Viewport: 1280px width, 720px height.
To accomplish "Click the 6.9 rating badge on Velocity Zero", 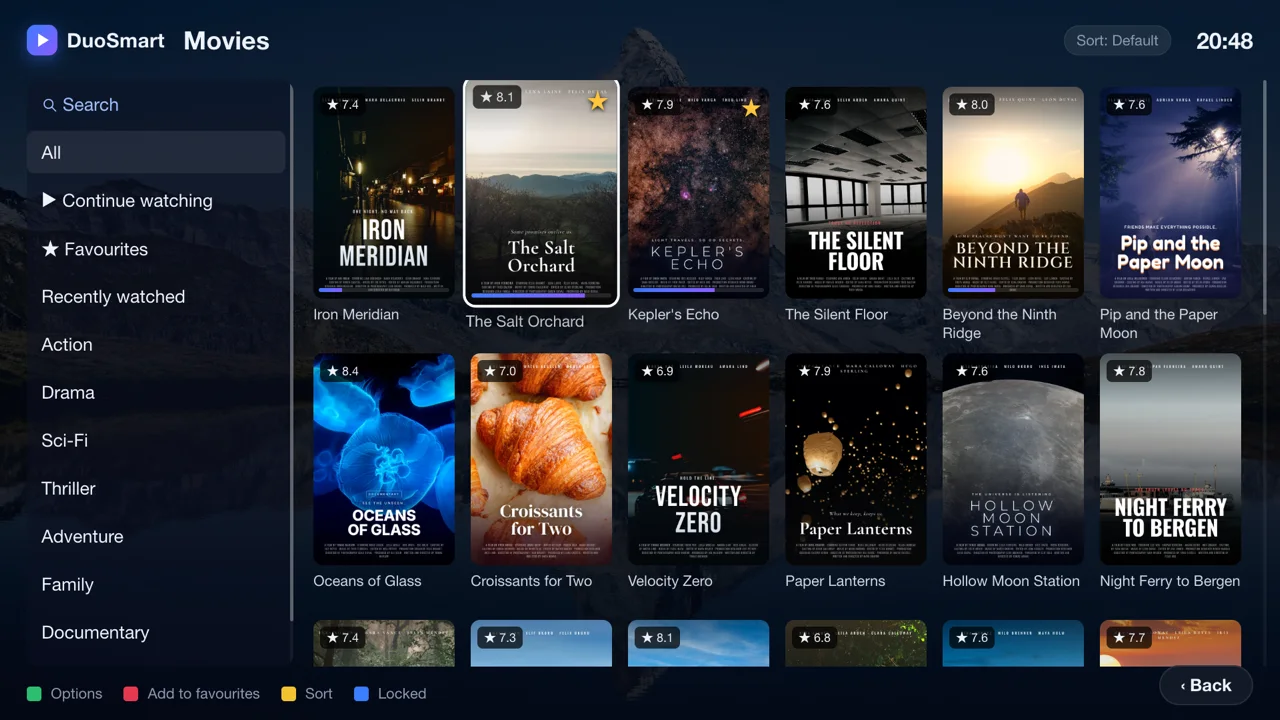I will click(x=657, y=371).
